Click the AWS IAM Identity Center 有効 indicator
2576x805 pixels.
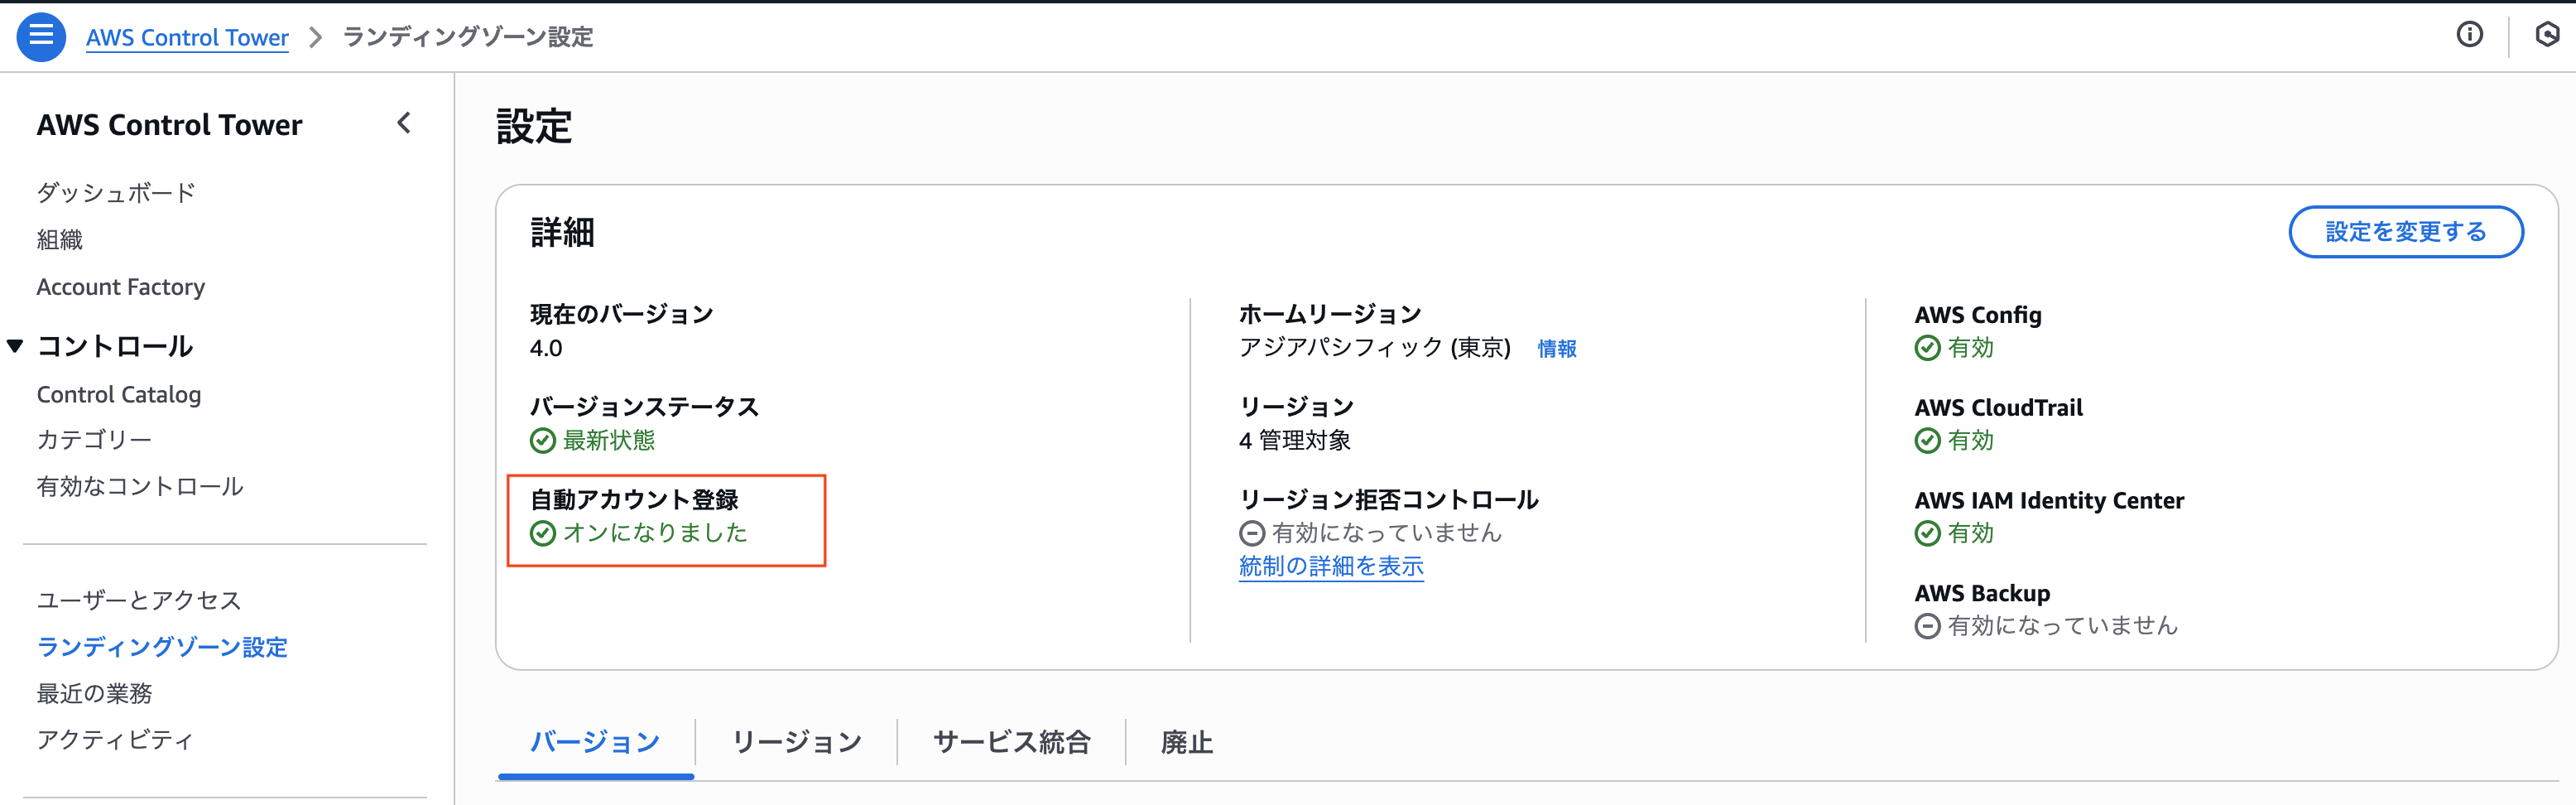pyautogui.click(x=1928, y=533)
